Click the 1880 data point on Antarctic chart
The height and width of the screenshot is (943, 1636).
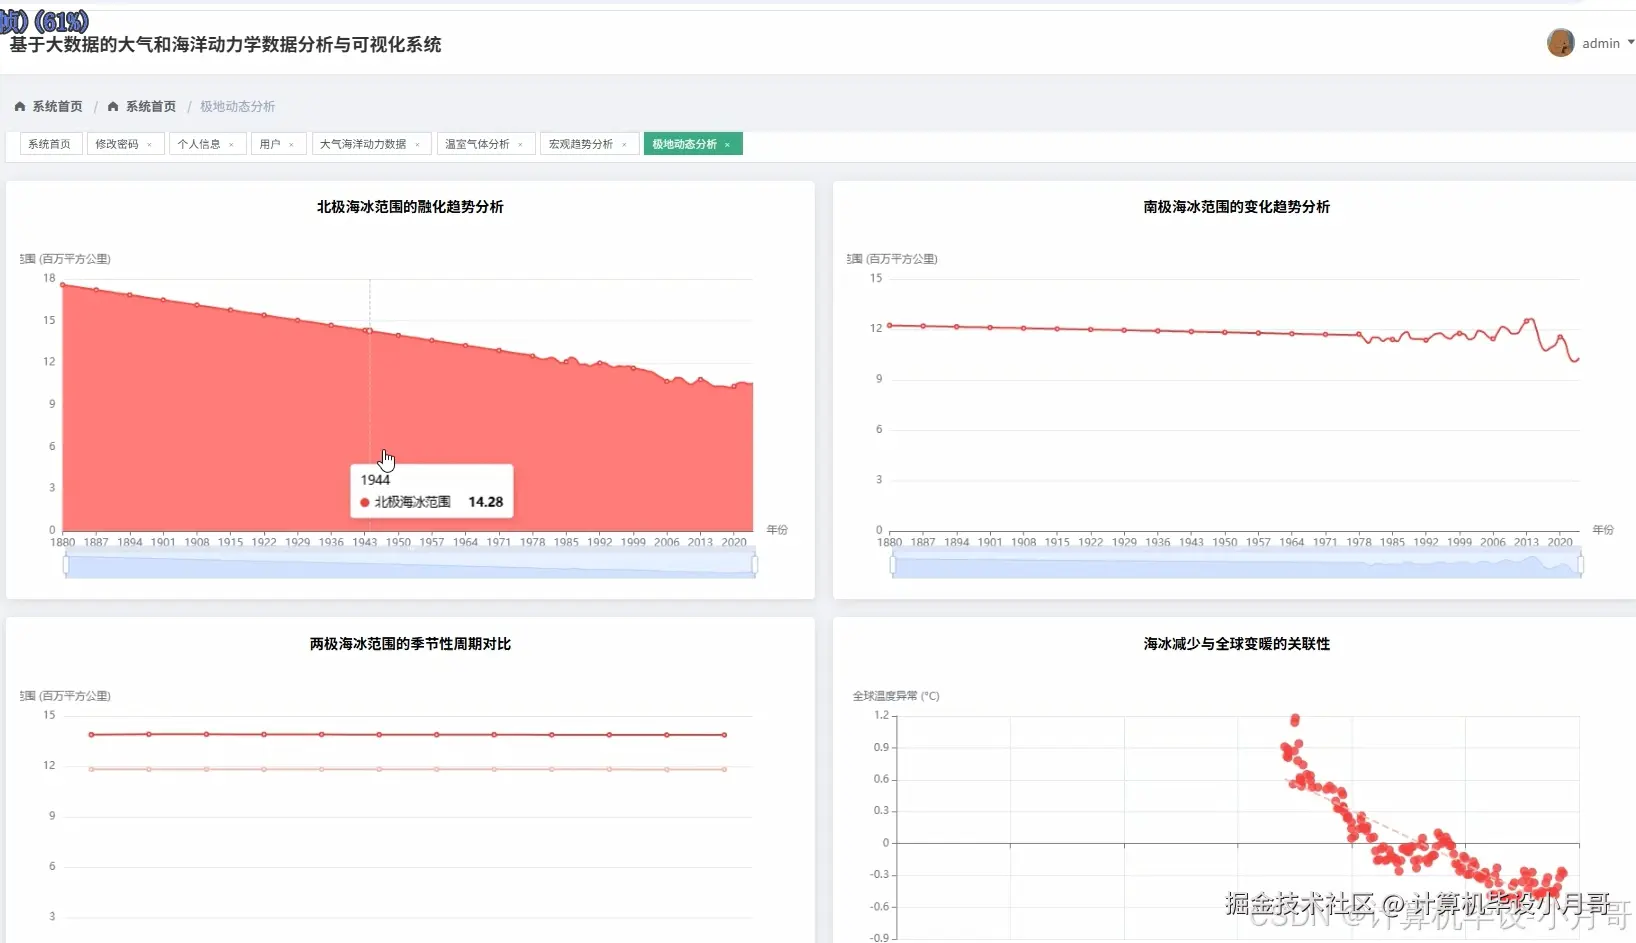point(890,325)
